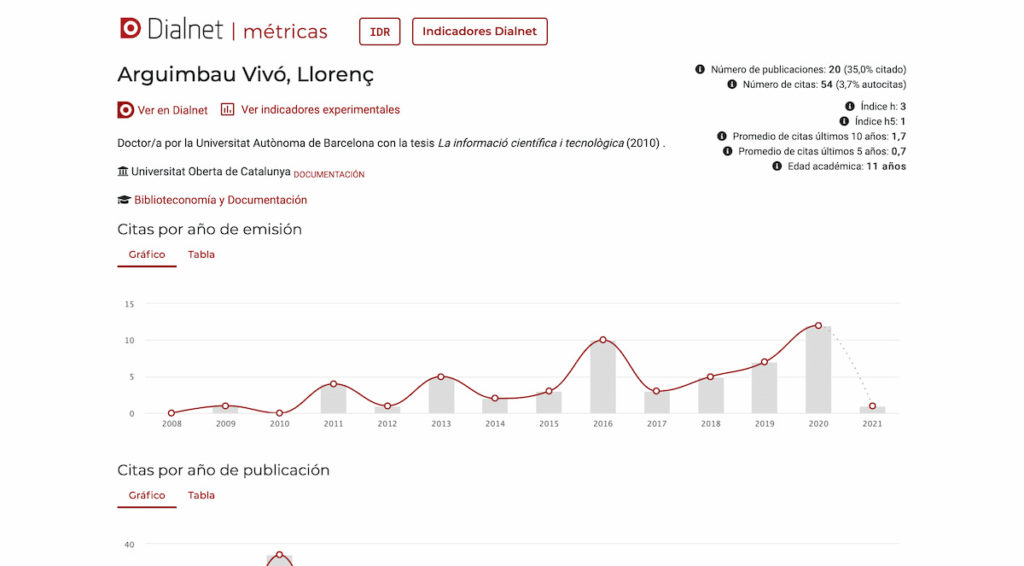Click info icon next to Índice h5
The image size is (1024, 566).
click(844, 121)
